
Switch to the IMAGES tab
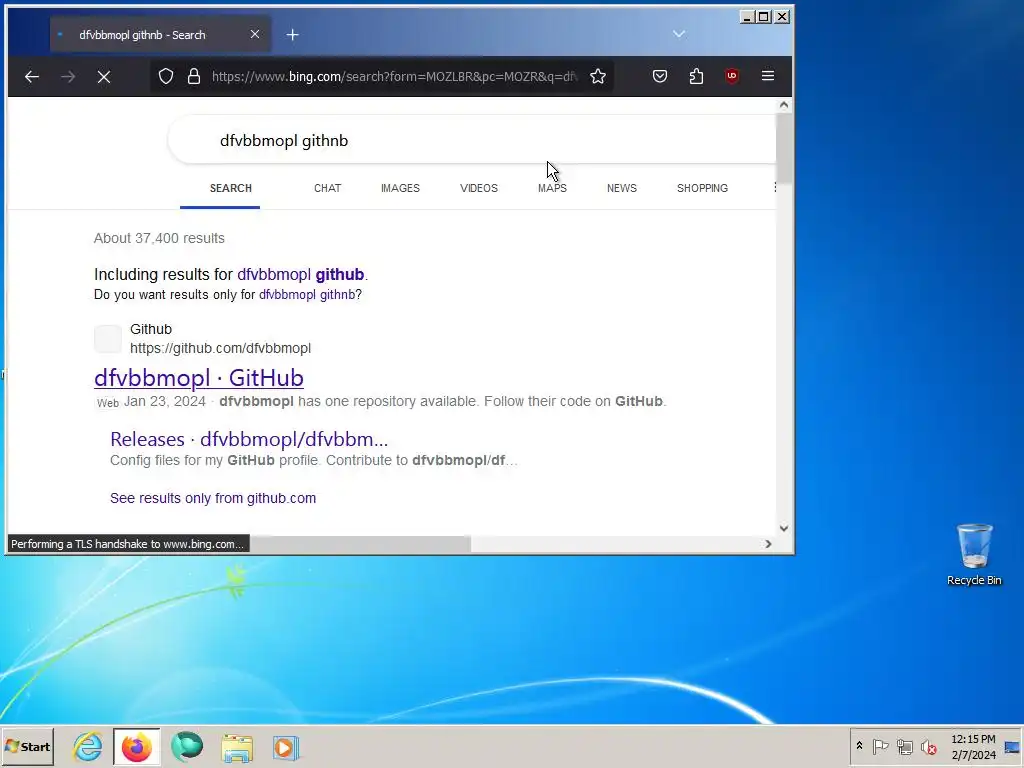400,188
